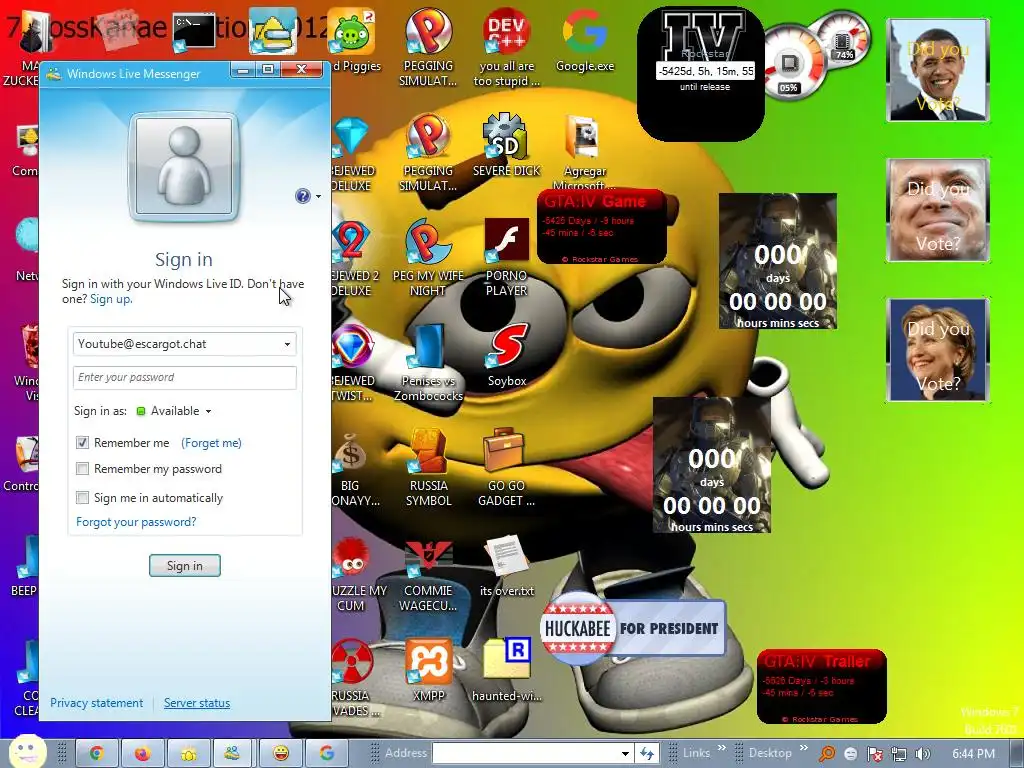Open the Forgot your password link
This screenshot has height=768, width=1024.
tap(136, 522)
